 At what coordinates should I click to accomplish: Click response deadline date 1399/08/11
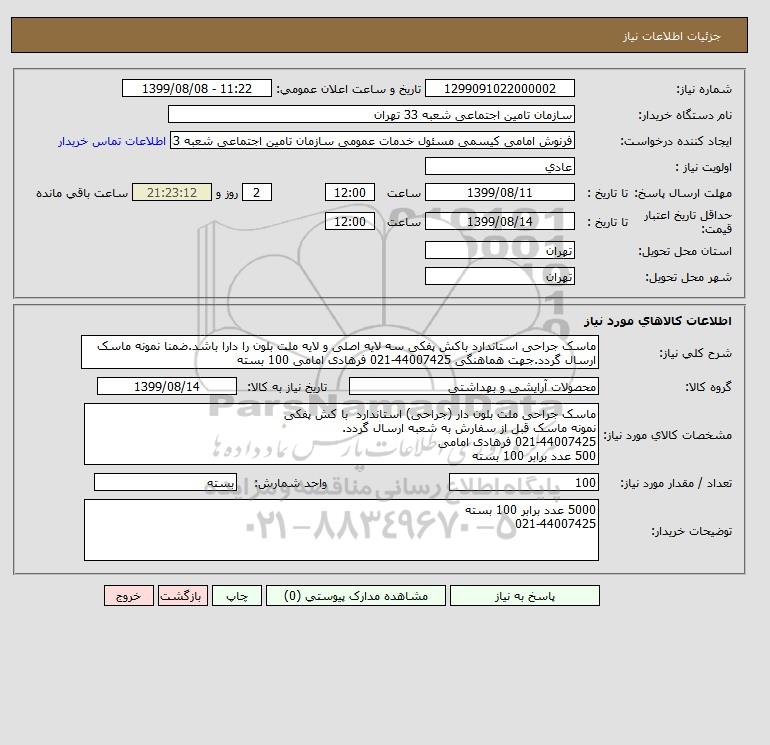coord(499,193)
